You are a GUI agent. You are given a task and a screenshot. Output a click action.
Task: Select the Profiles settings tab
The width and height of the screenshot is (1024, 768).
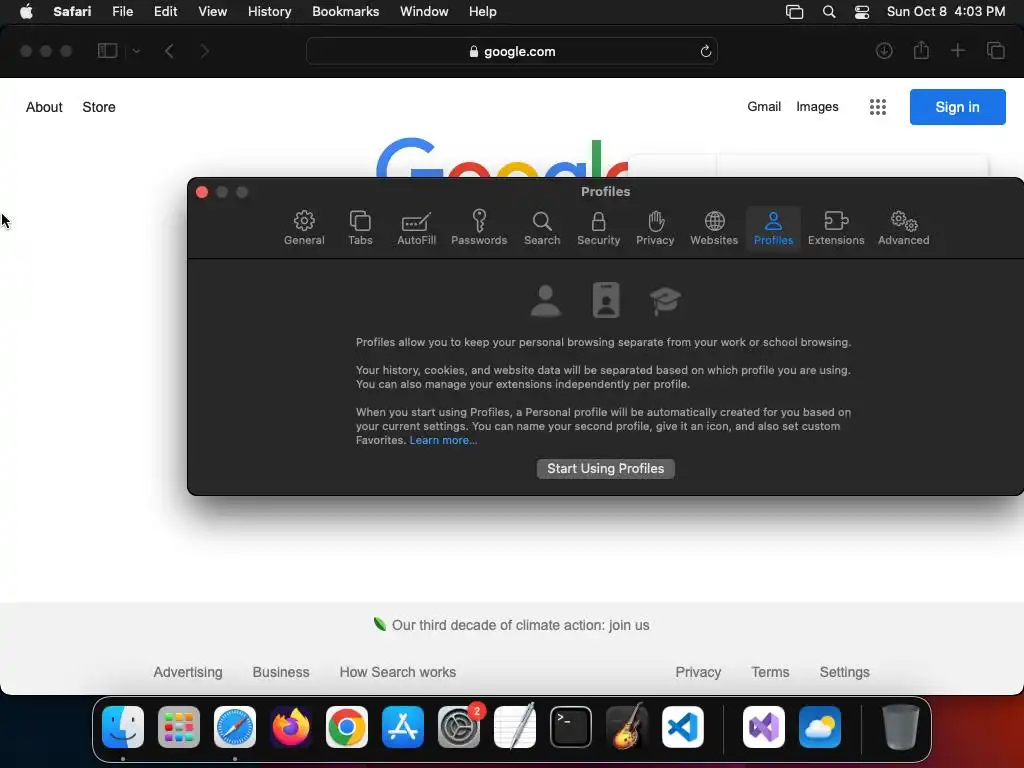(x=773, y=228)
